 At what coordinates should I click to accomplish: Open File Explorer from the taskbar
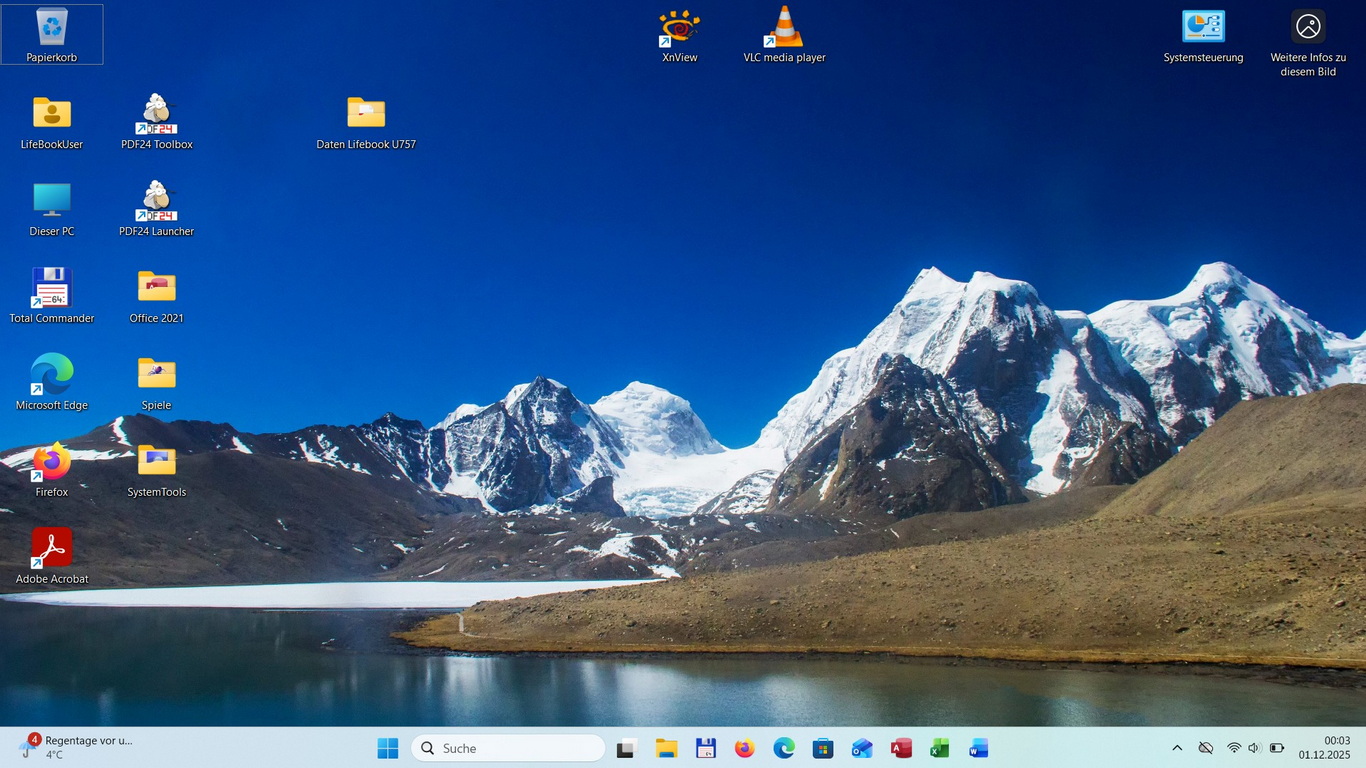point(666,748)
